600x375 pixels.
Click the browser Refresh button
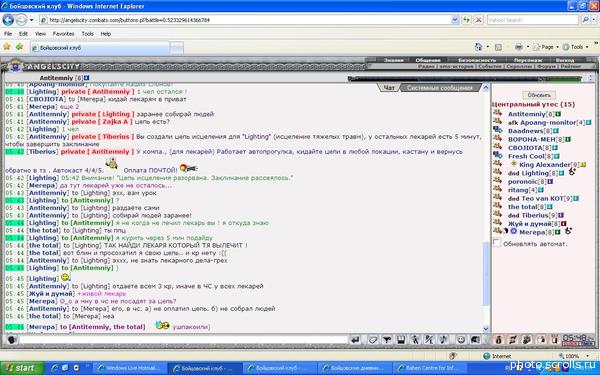[x=466, y=20]
